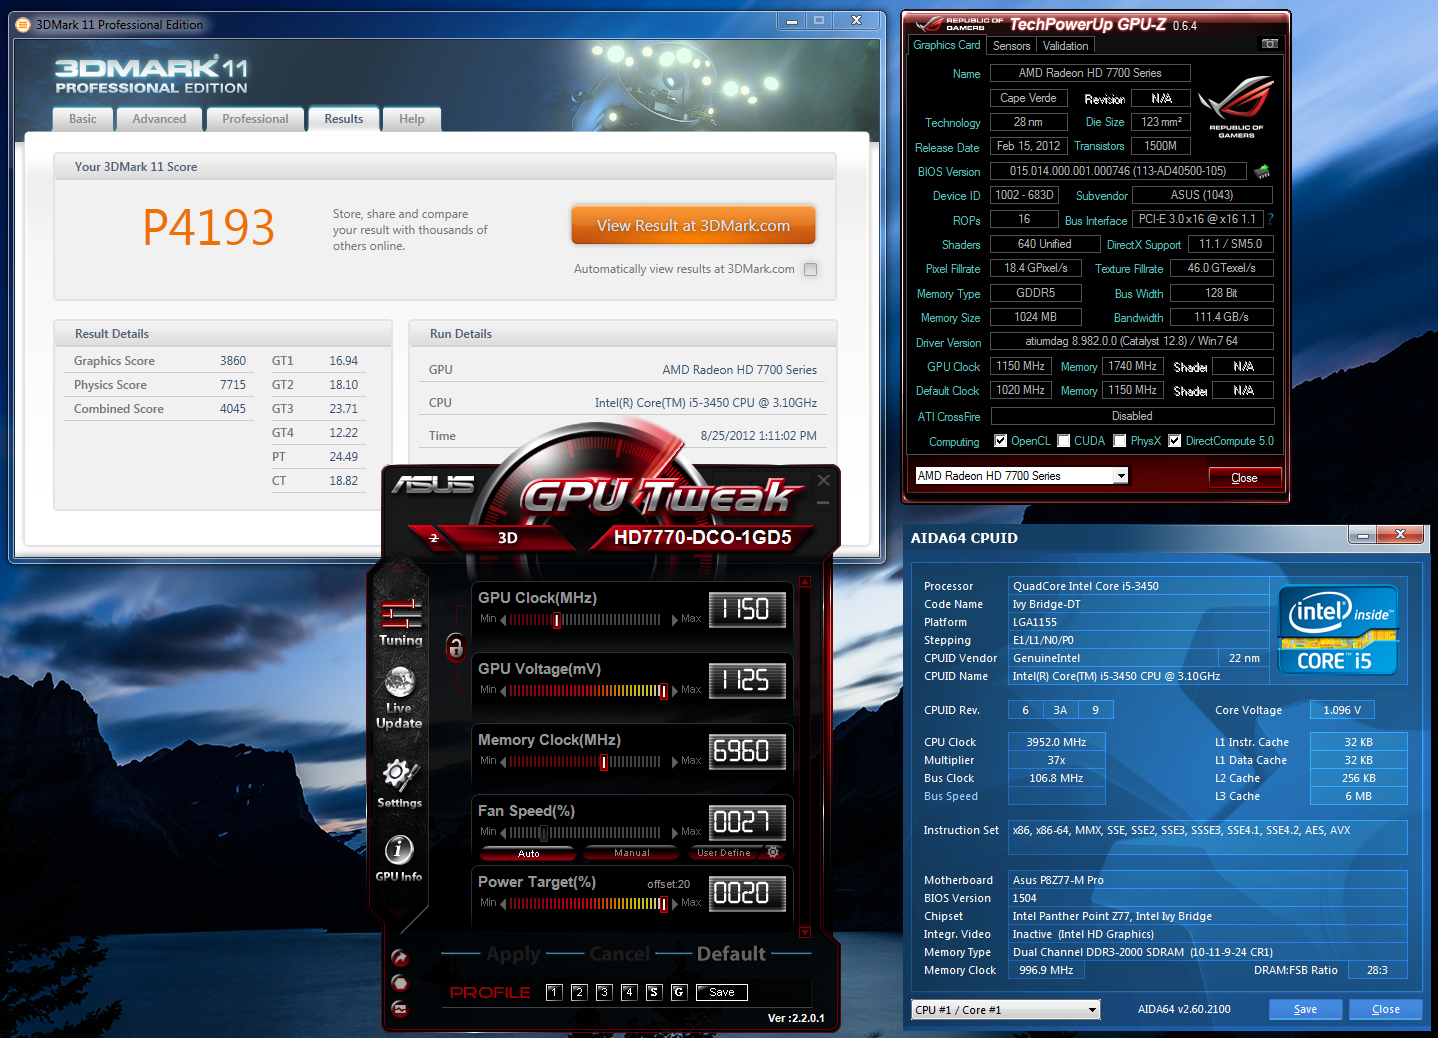Click the GPU Tweak red arrow icon
Viewport: 1438px width, 1038px height.
point(399,957)
